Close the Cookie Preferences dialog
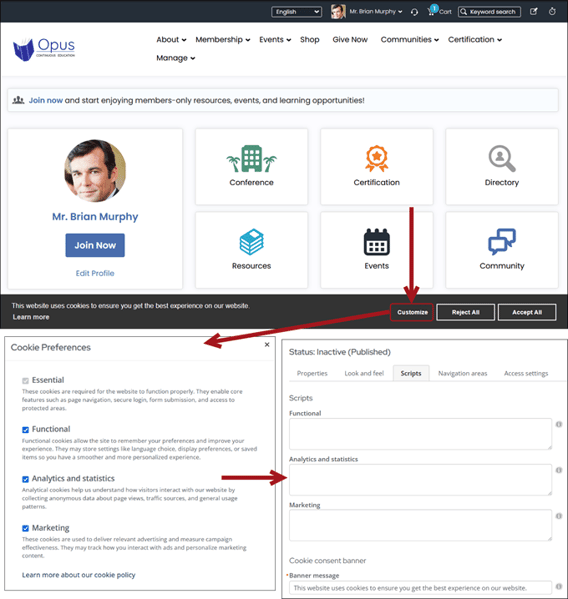 [x=267, y=345]
